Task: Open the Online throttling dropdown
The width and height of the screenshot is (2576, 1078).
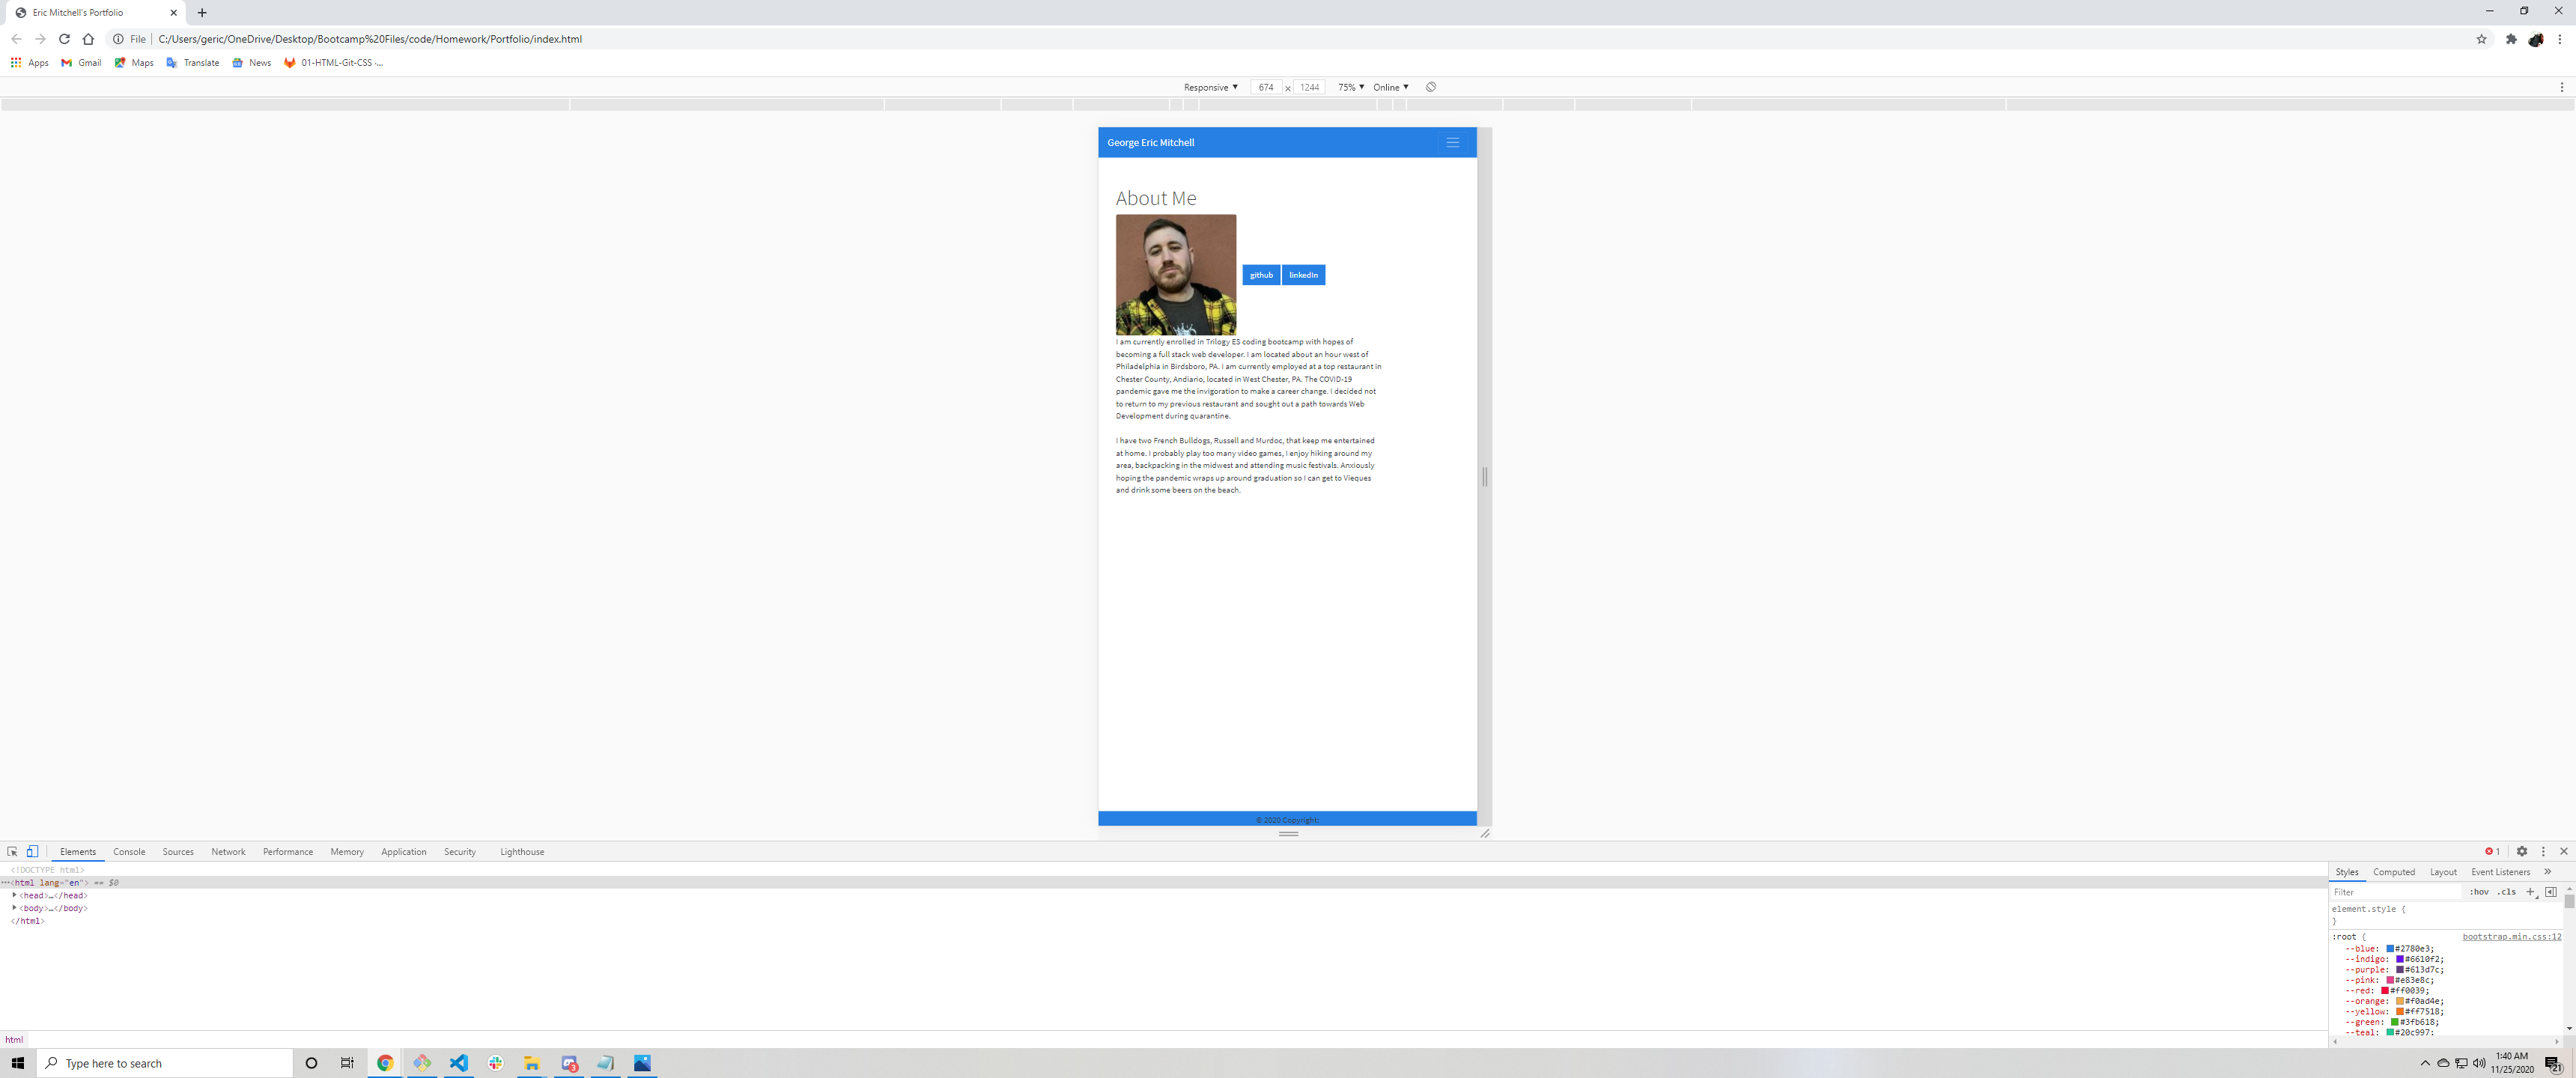Action: (1390, 87)
